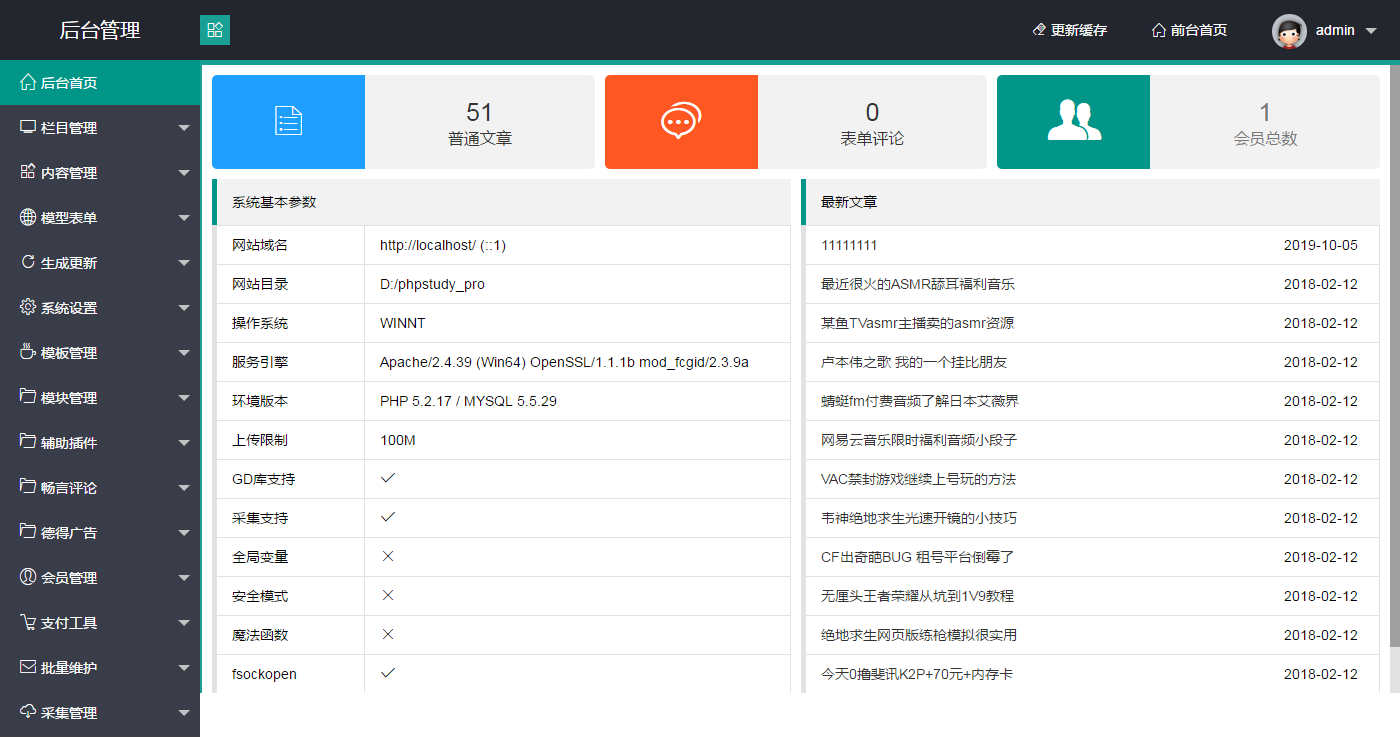The width and height of the screenshot is (1400, 737).
Task: Click the checkmark in GD库支持 row
Action: [x=388, y=478]
